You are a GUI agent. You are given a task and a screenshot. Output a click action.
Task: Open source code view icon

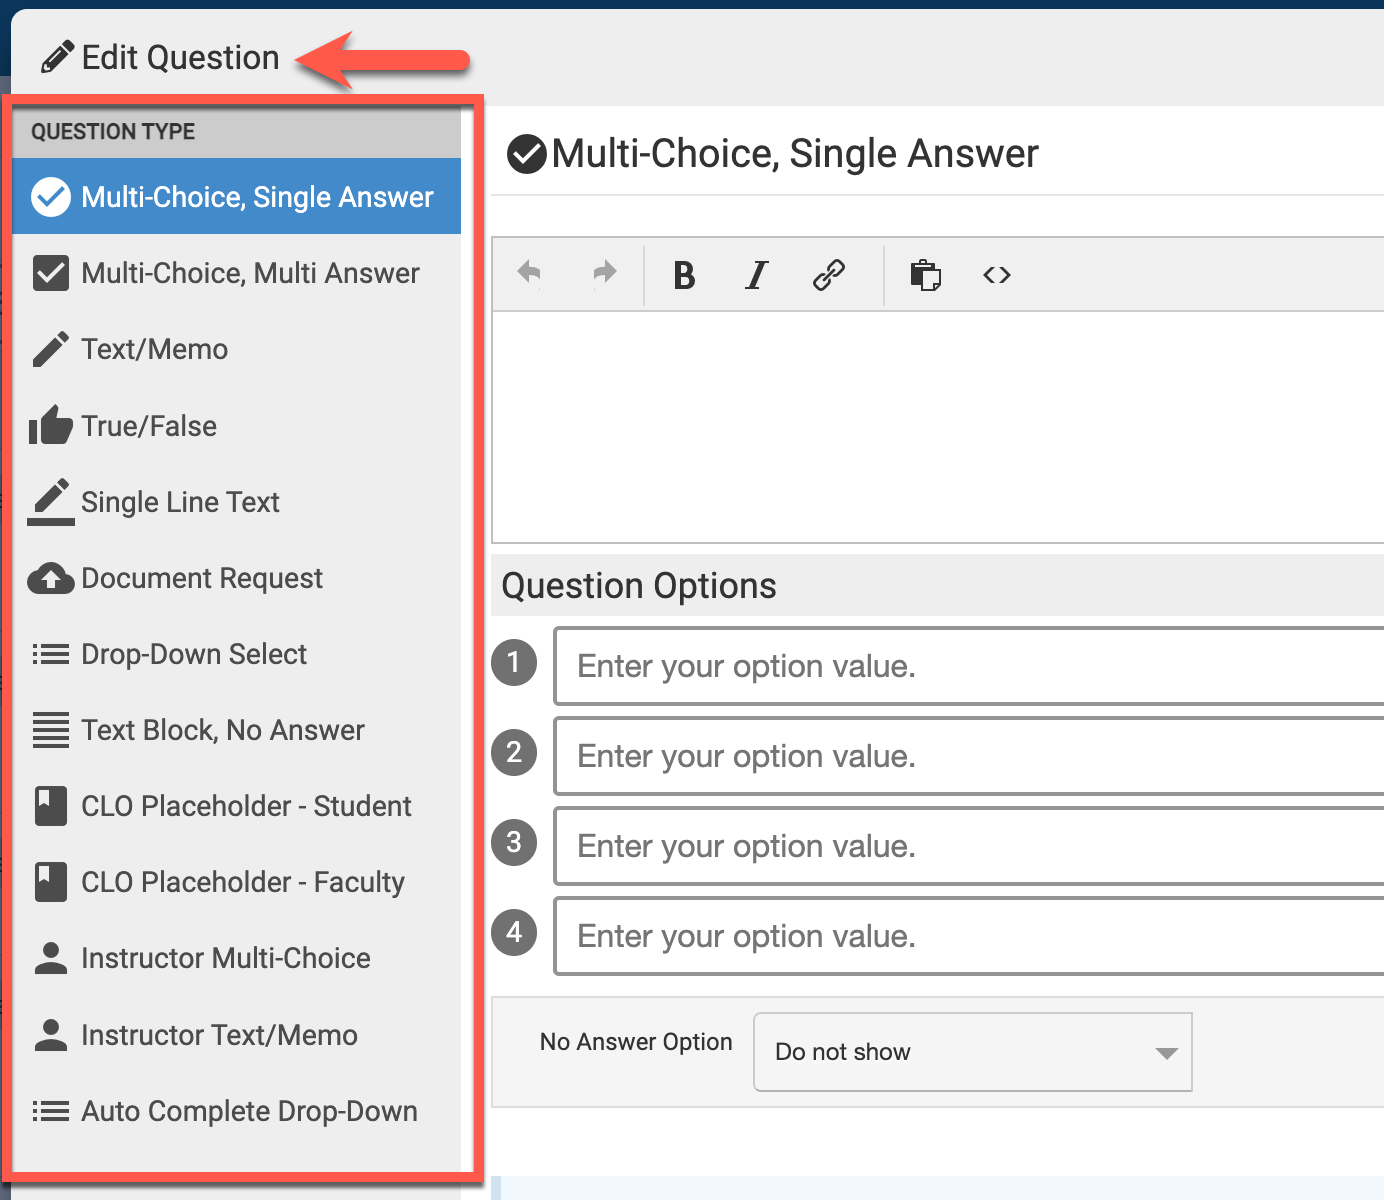coord(997,275)
